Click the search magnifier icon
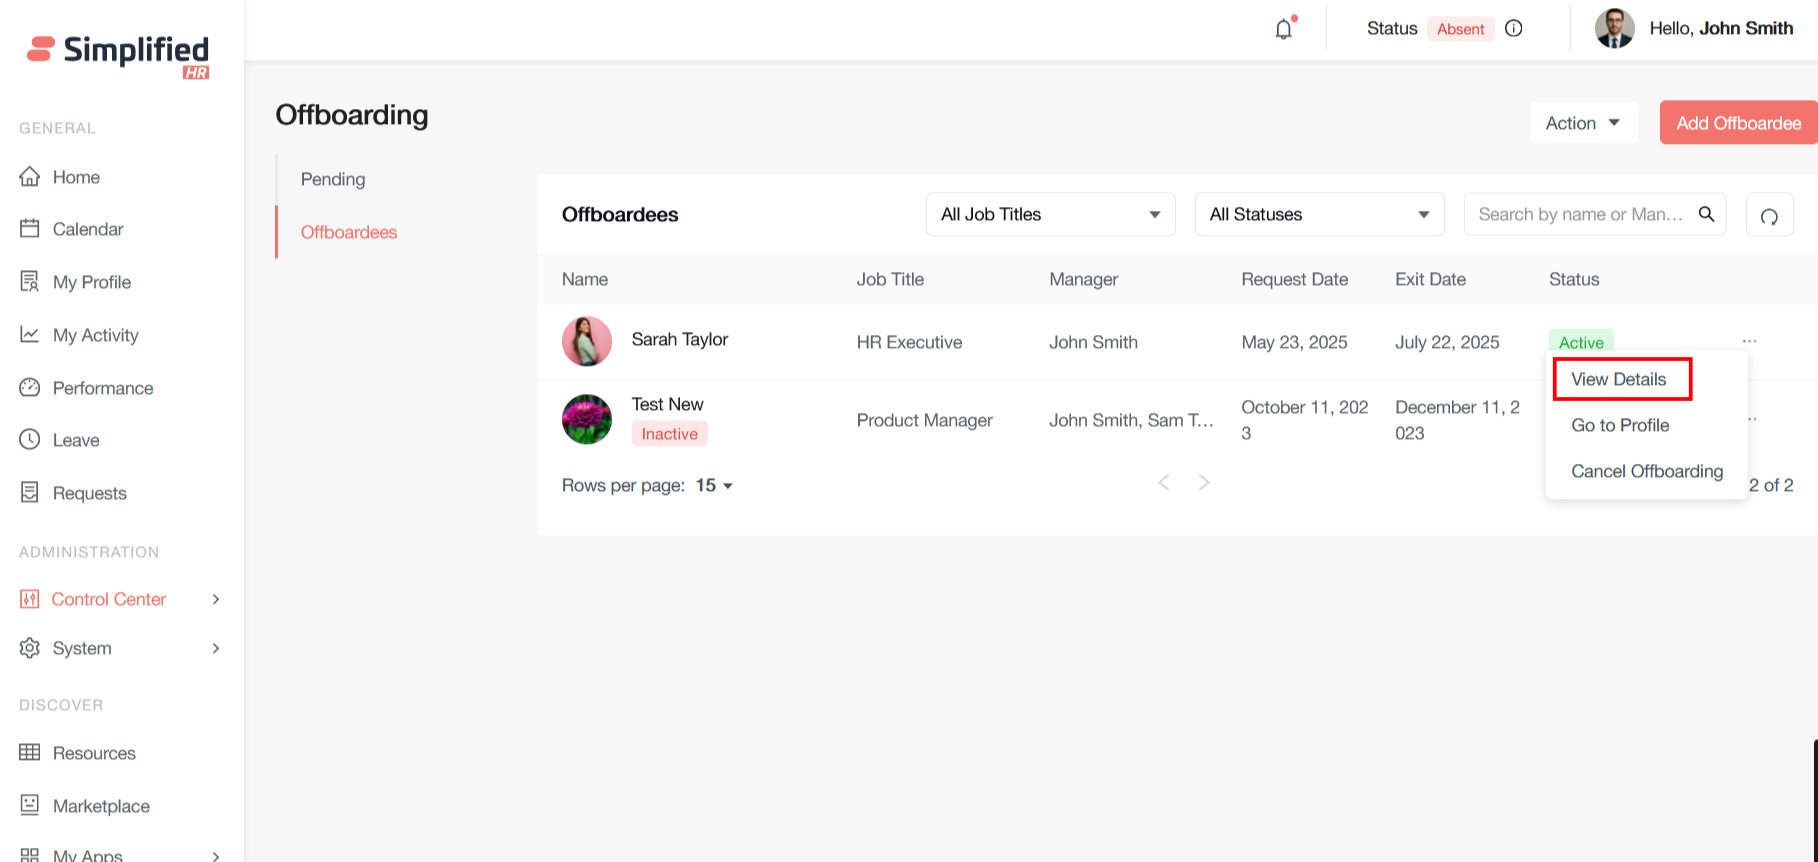Screen dimensions: 1818x862 click(1707, 214)
